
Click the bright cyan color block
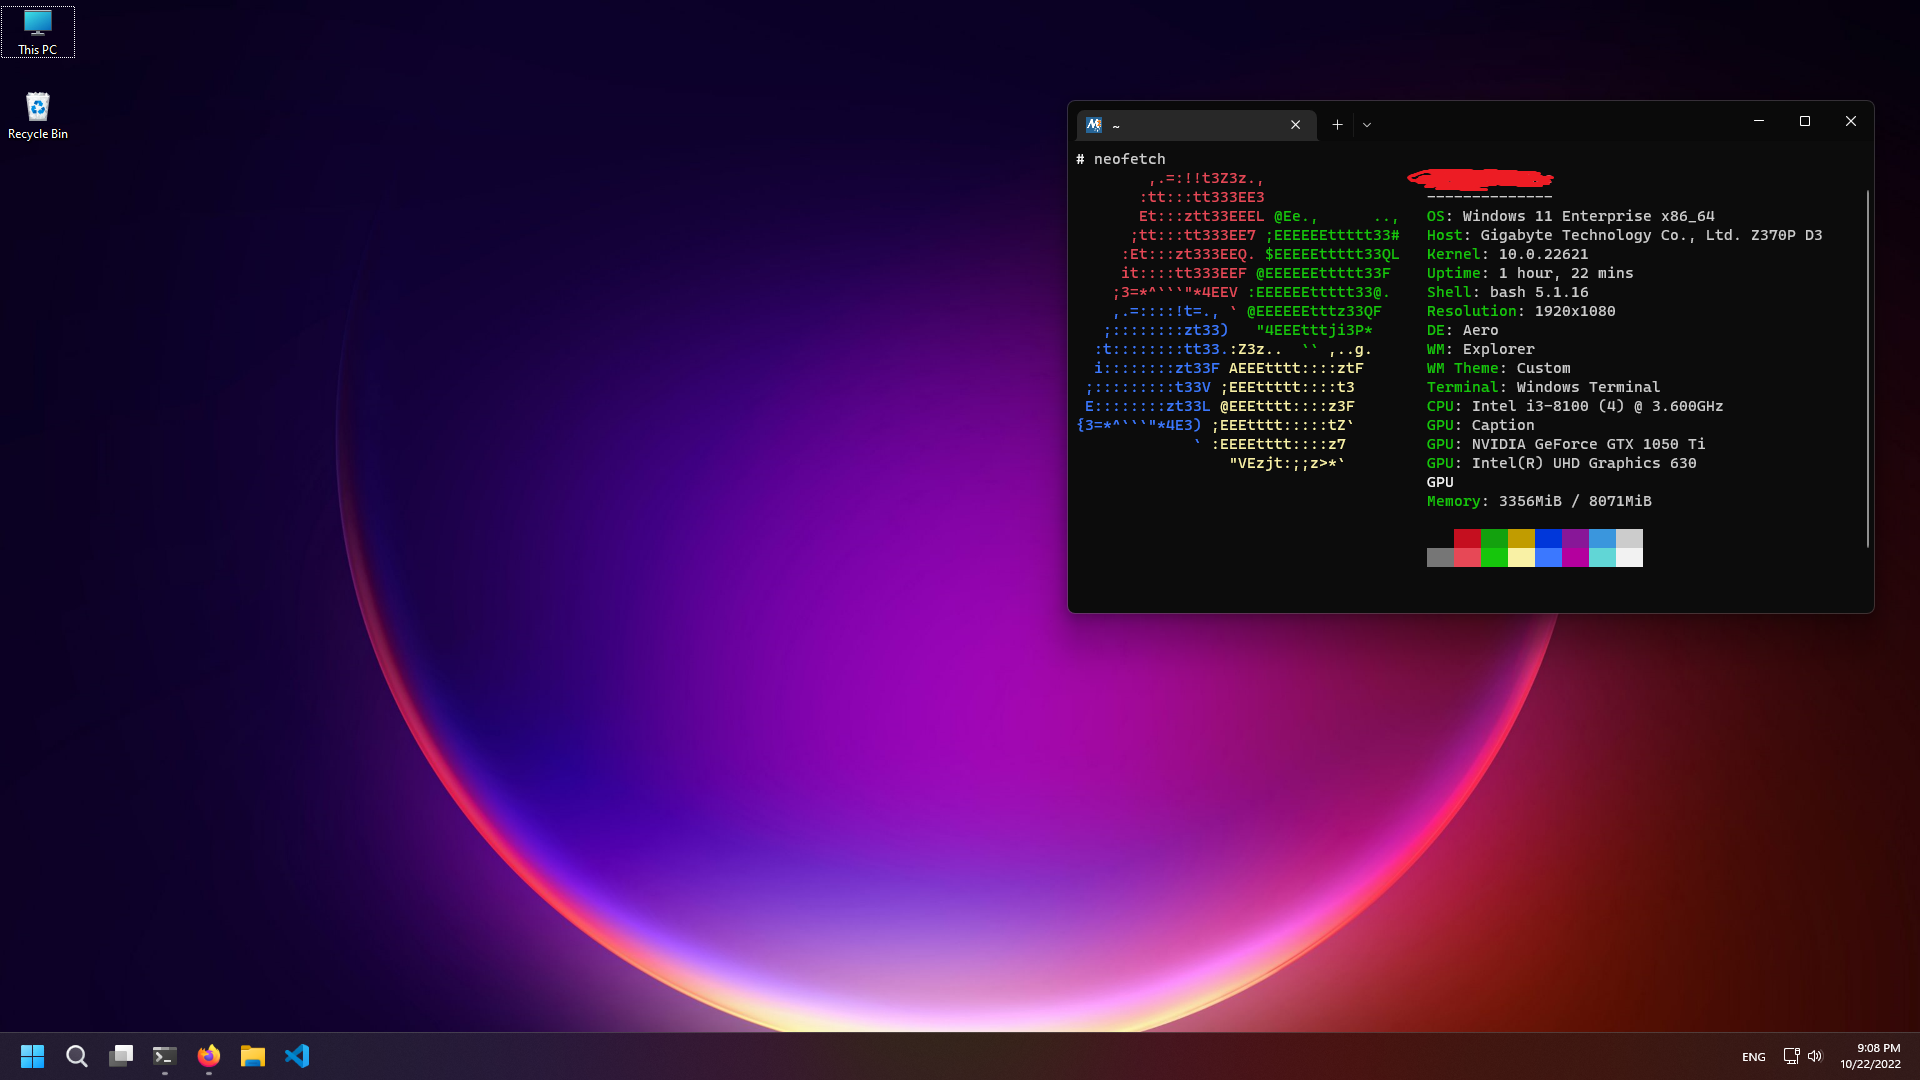click(x=1602, y=557)
